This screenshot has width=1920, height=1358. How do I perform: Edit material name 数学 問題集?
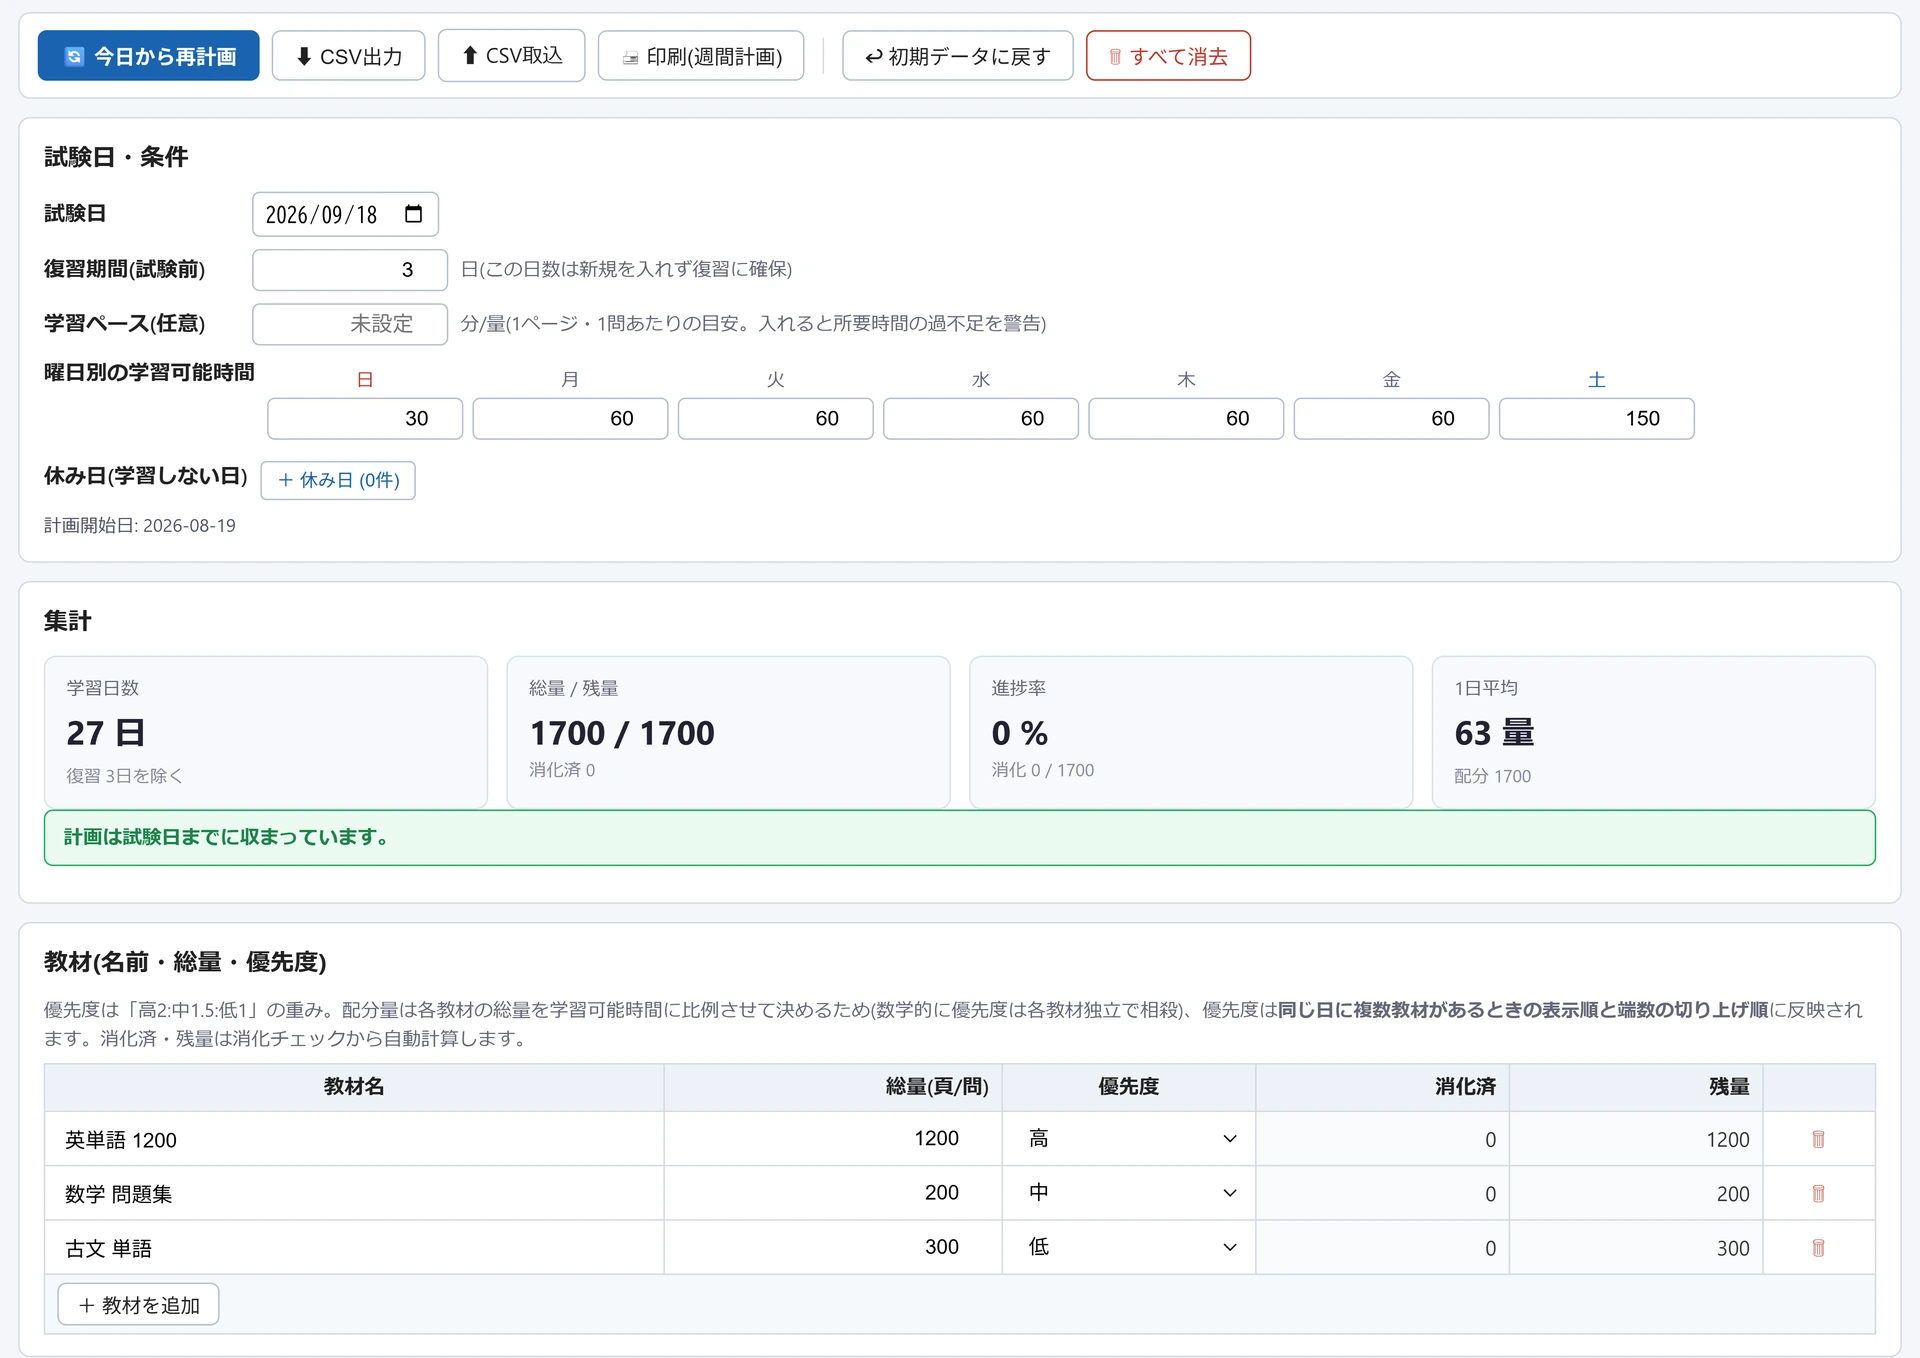pos(354,1193)
